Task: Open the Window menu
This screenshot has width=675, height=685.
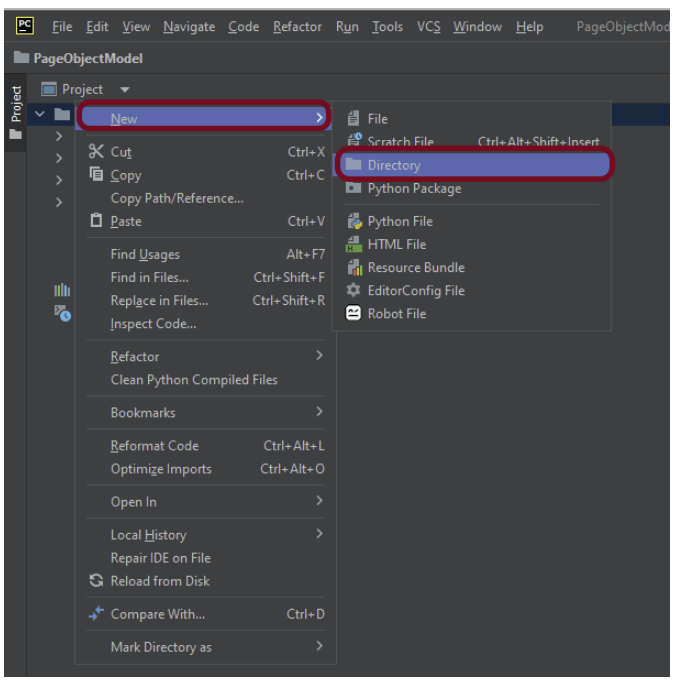Action: [477, 27]
